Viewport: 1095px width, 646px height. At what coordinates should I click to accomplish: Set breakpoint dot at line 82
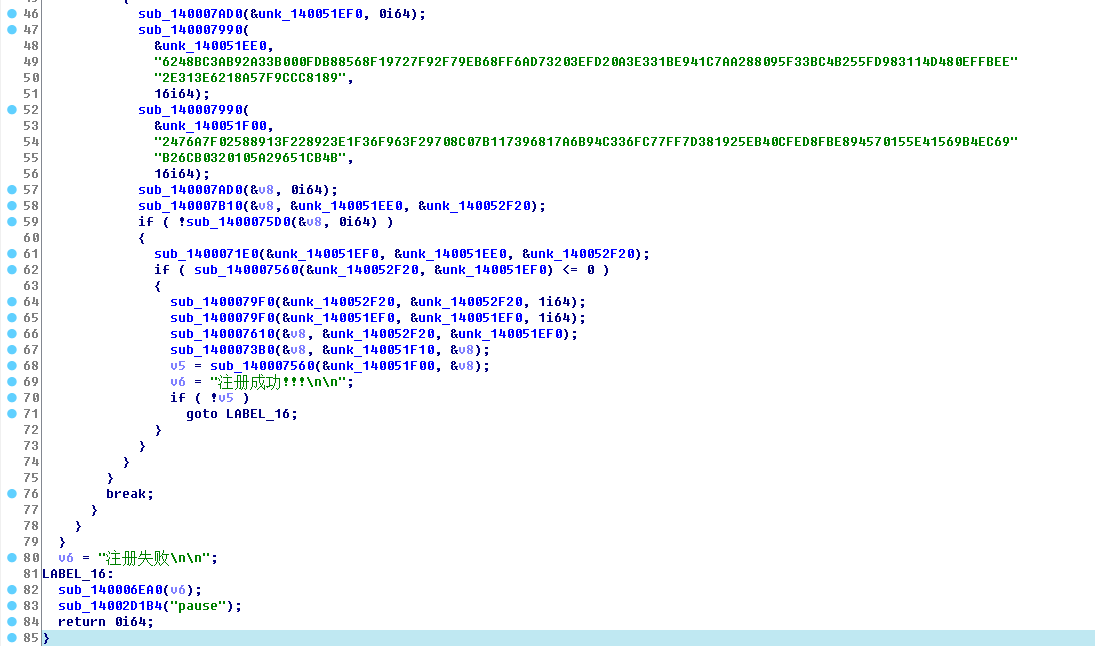(x=12, y=589)
